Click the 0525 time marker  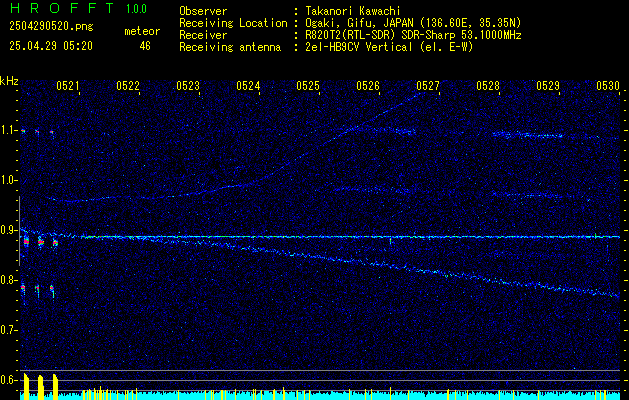[x=308, y=86]
